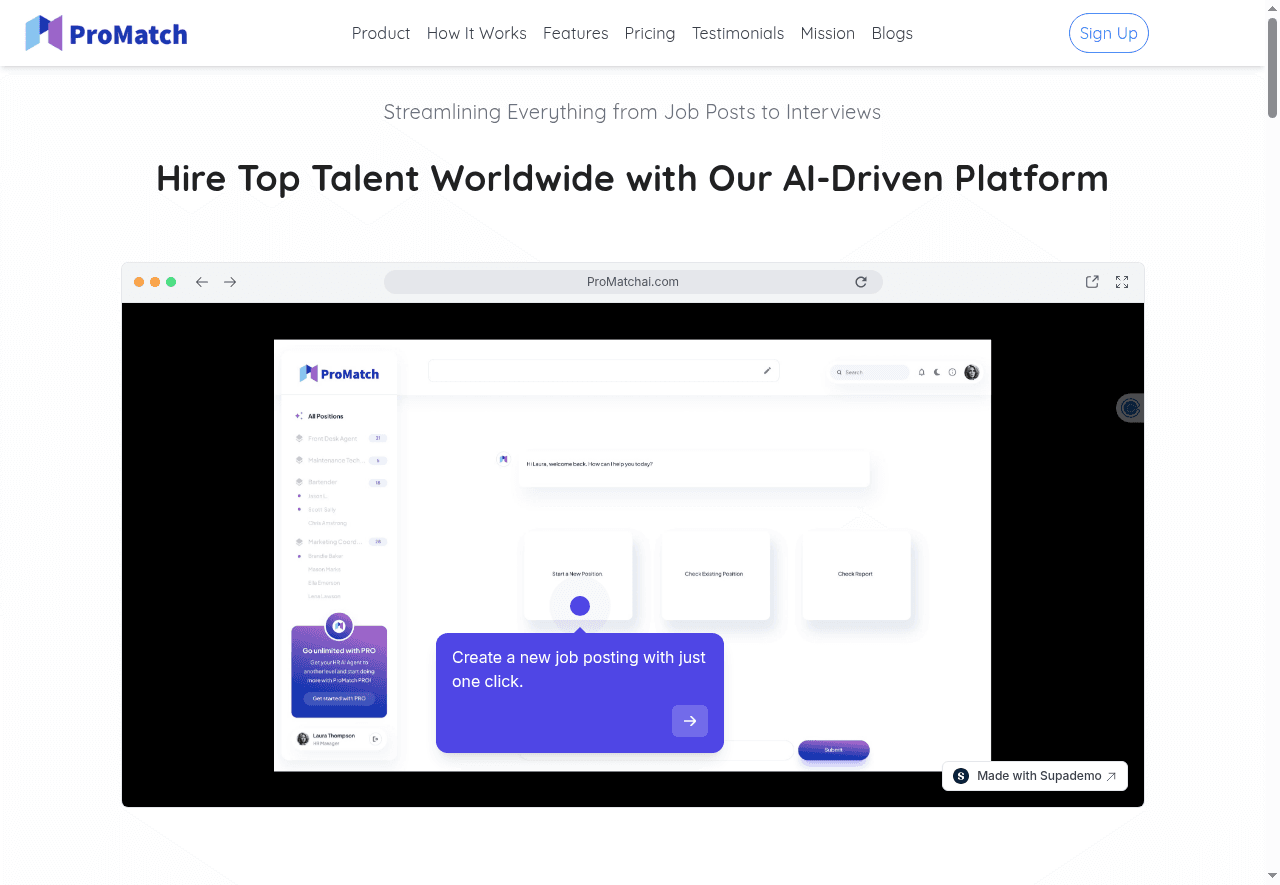Open the Blogs page link
1280x885 pixels.
892,33
